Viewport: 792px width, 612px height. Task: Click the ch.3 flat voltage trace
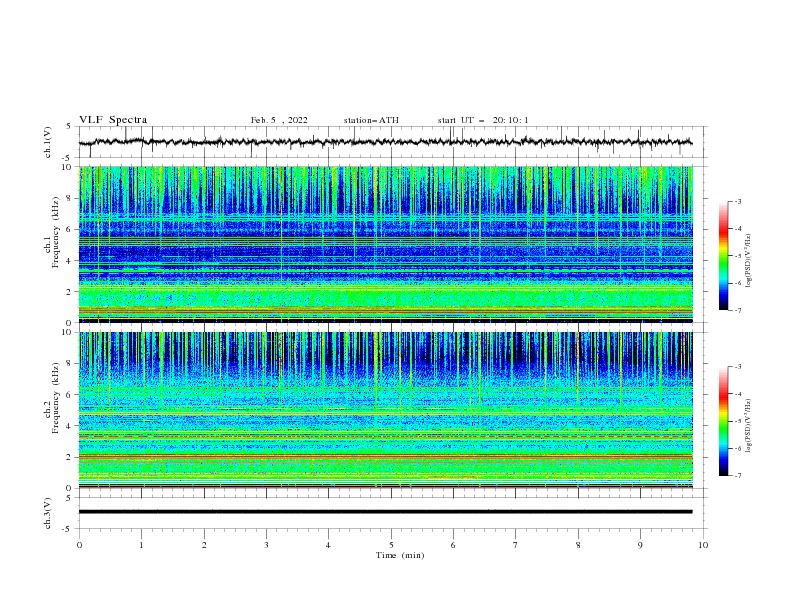pyautogui.click(x=385, y=512)
